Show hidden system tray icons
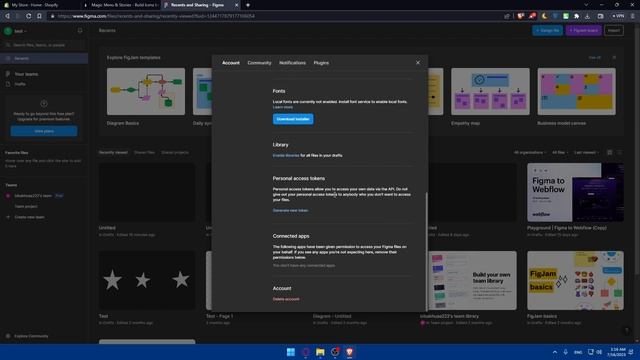640x360 pixels. tap(555, 352)
